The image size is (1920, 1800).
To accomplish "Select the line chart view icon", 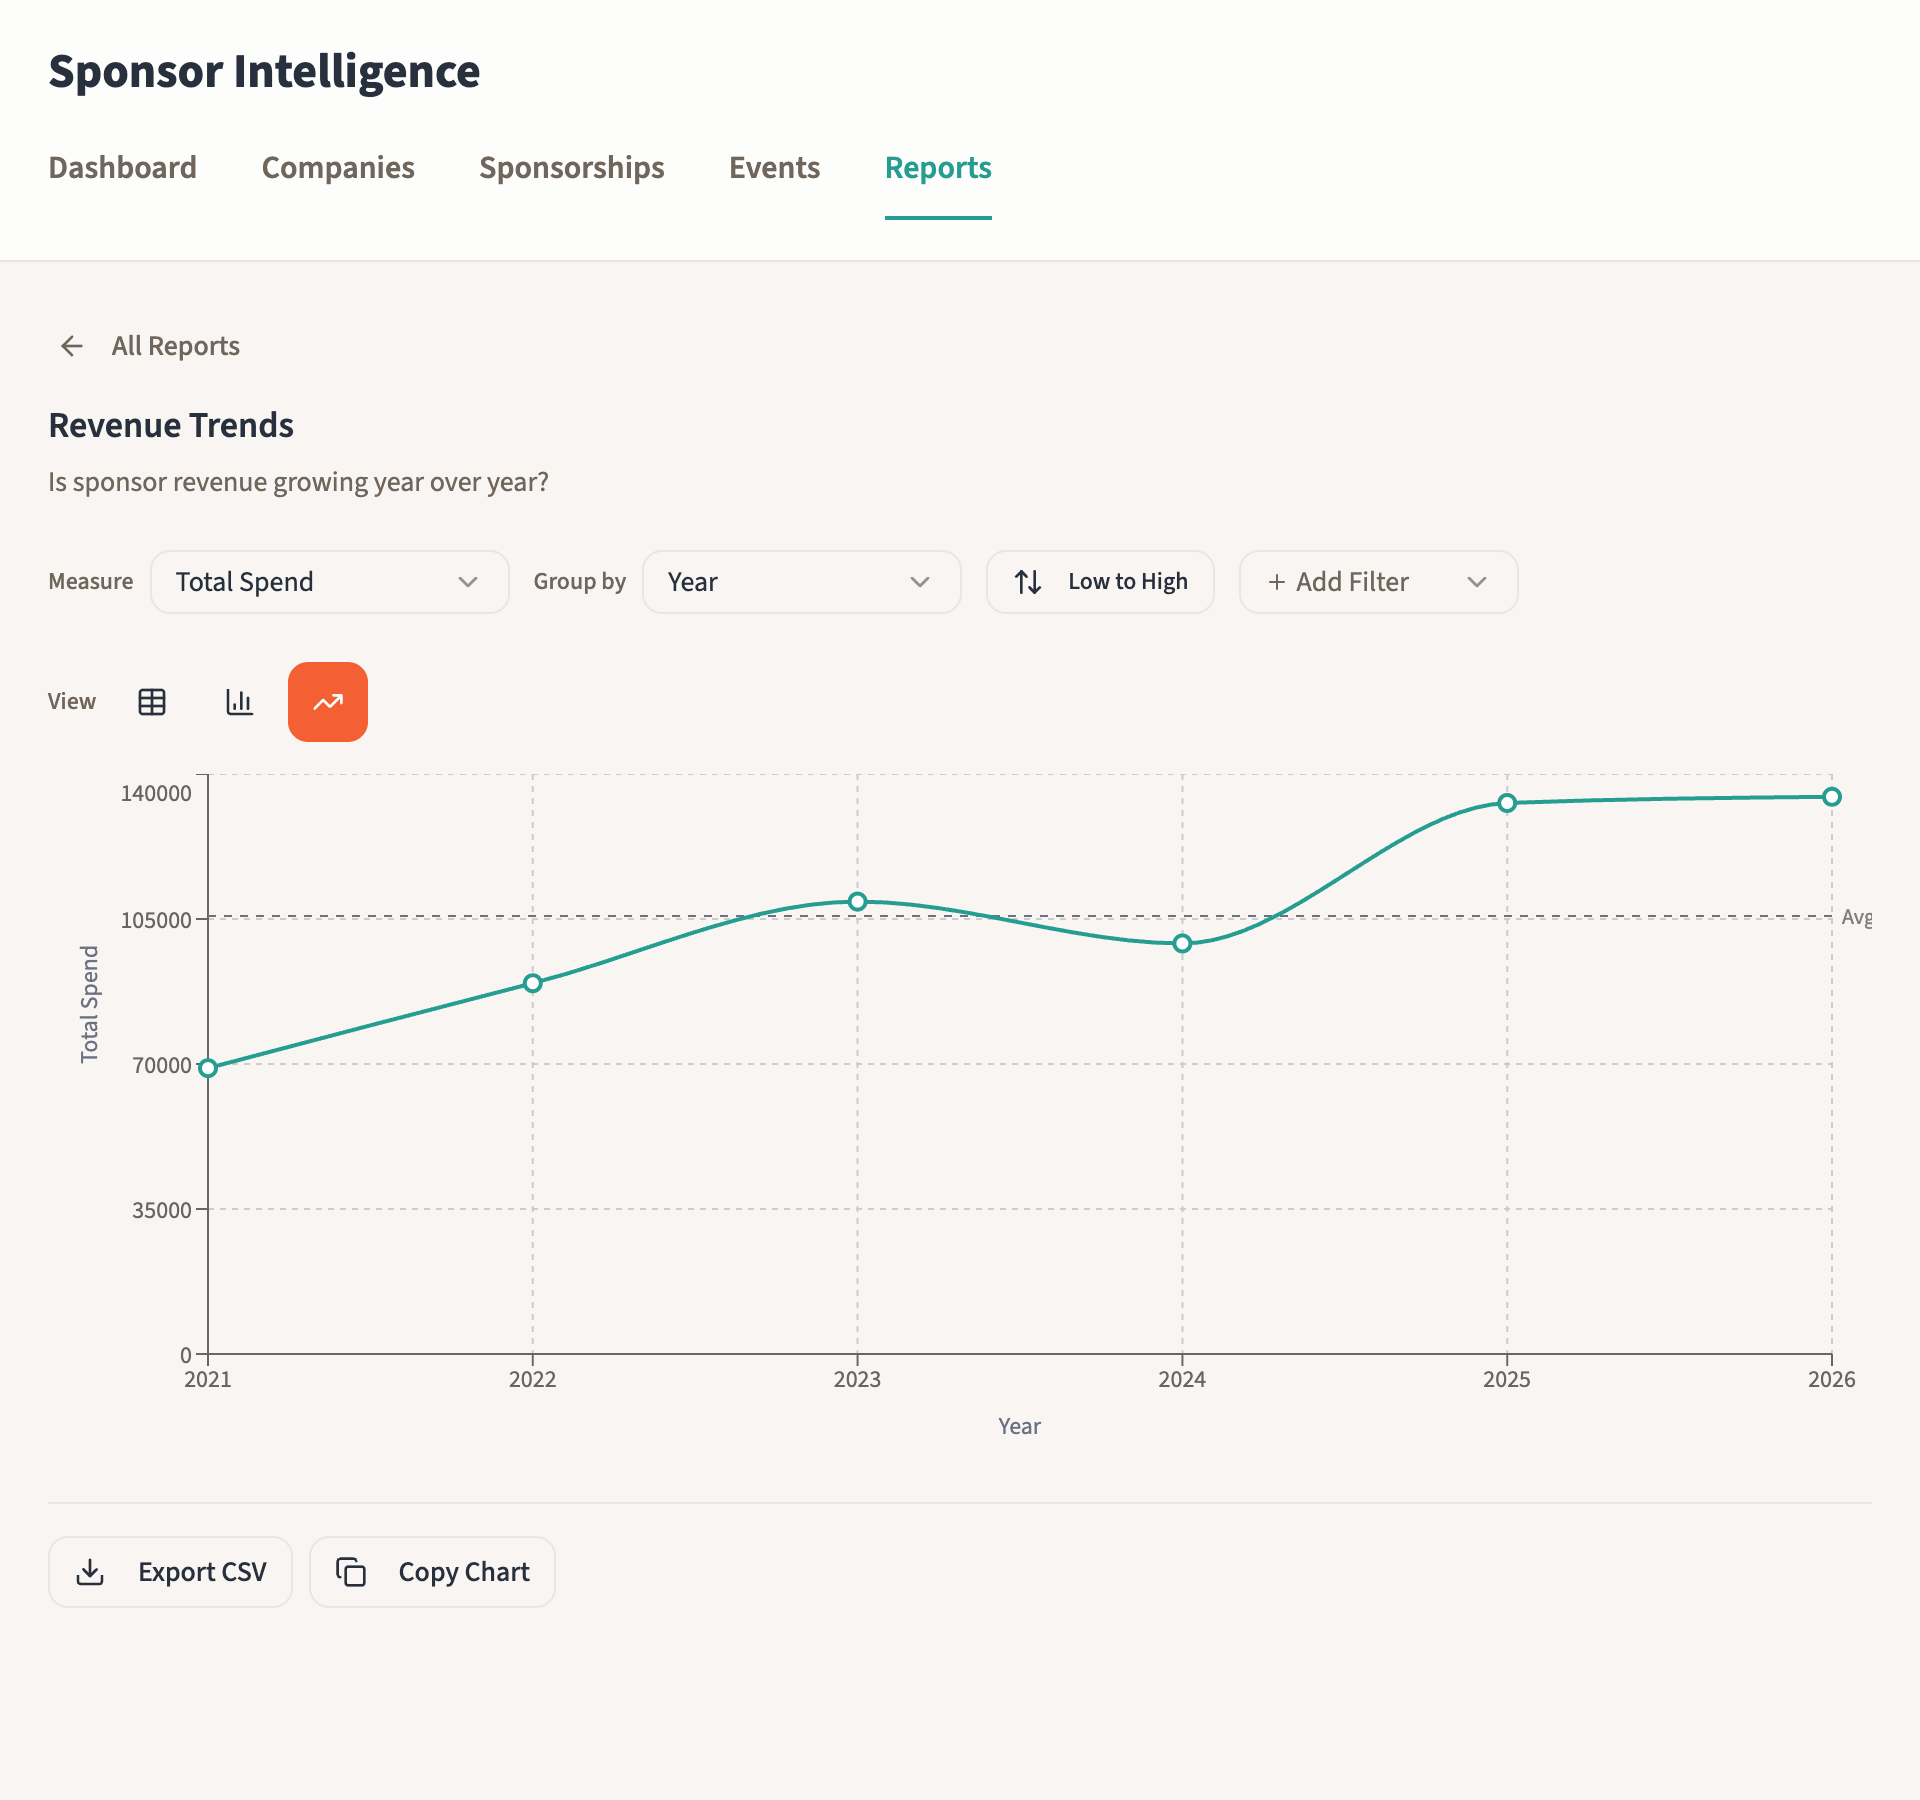I will (328, 702).
